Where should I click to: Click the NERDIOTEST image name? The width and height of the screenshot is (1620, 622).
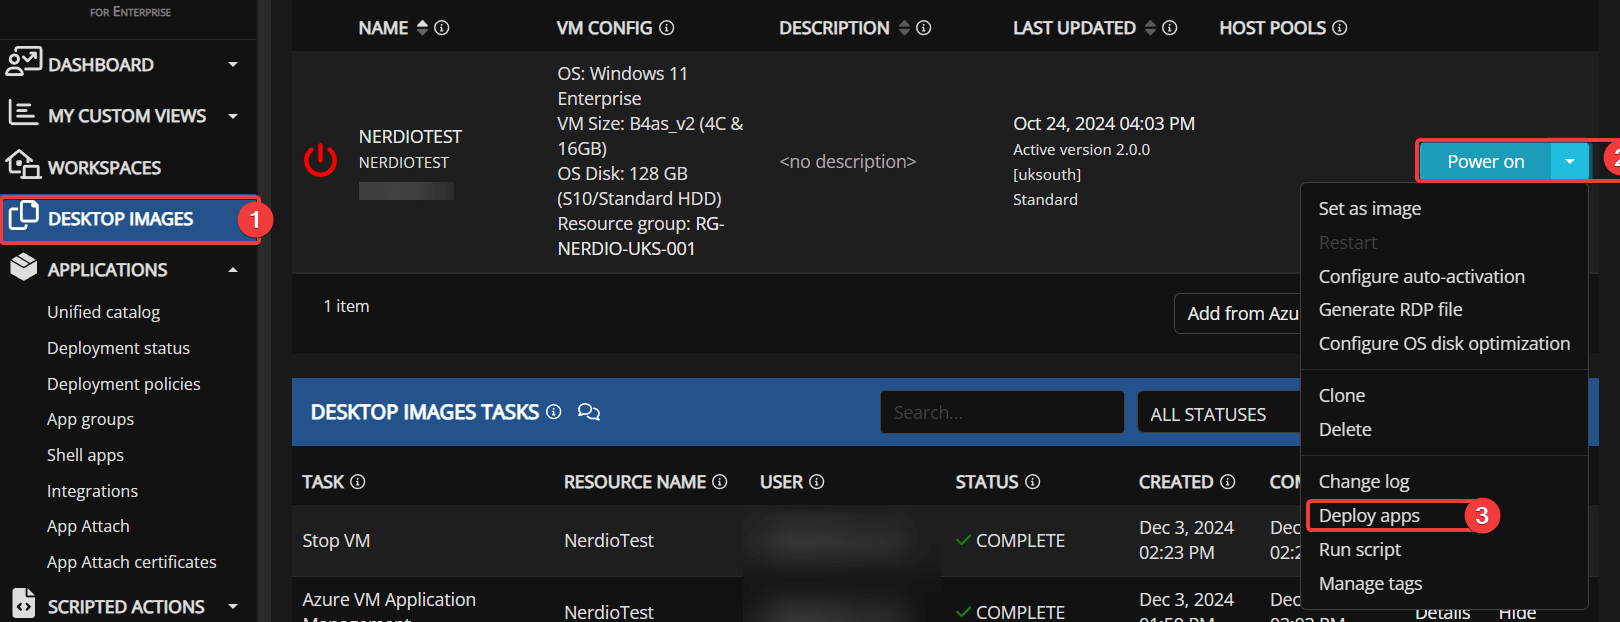(x=410, y=136)
